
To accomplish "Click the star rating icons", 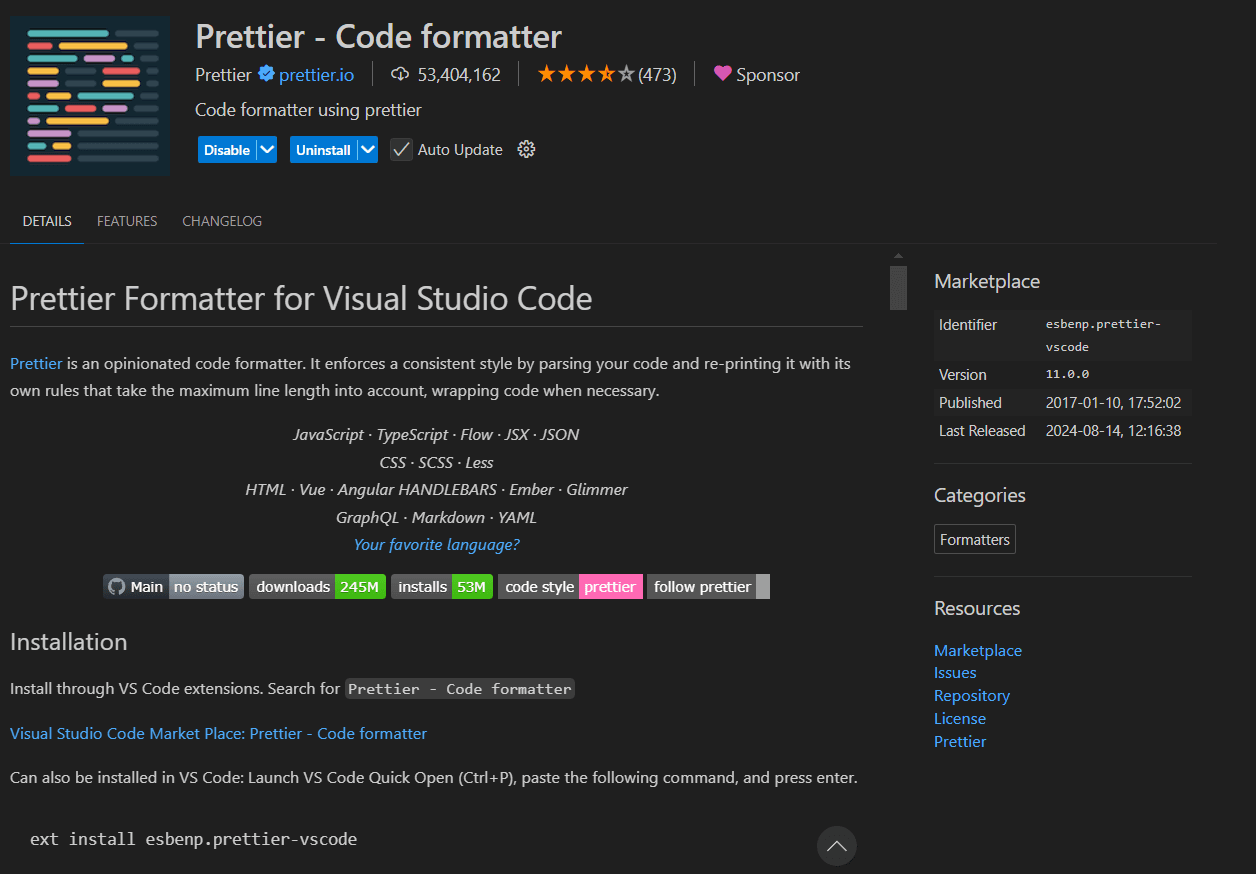I will click(586, 74).
